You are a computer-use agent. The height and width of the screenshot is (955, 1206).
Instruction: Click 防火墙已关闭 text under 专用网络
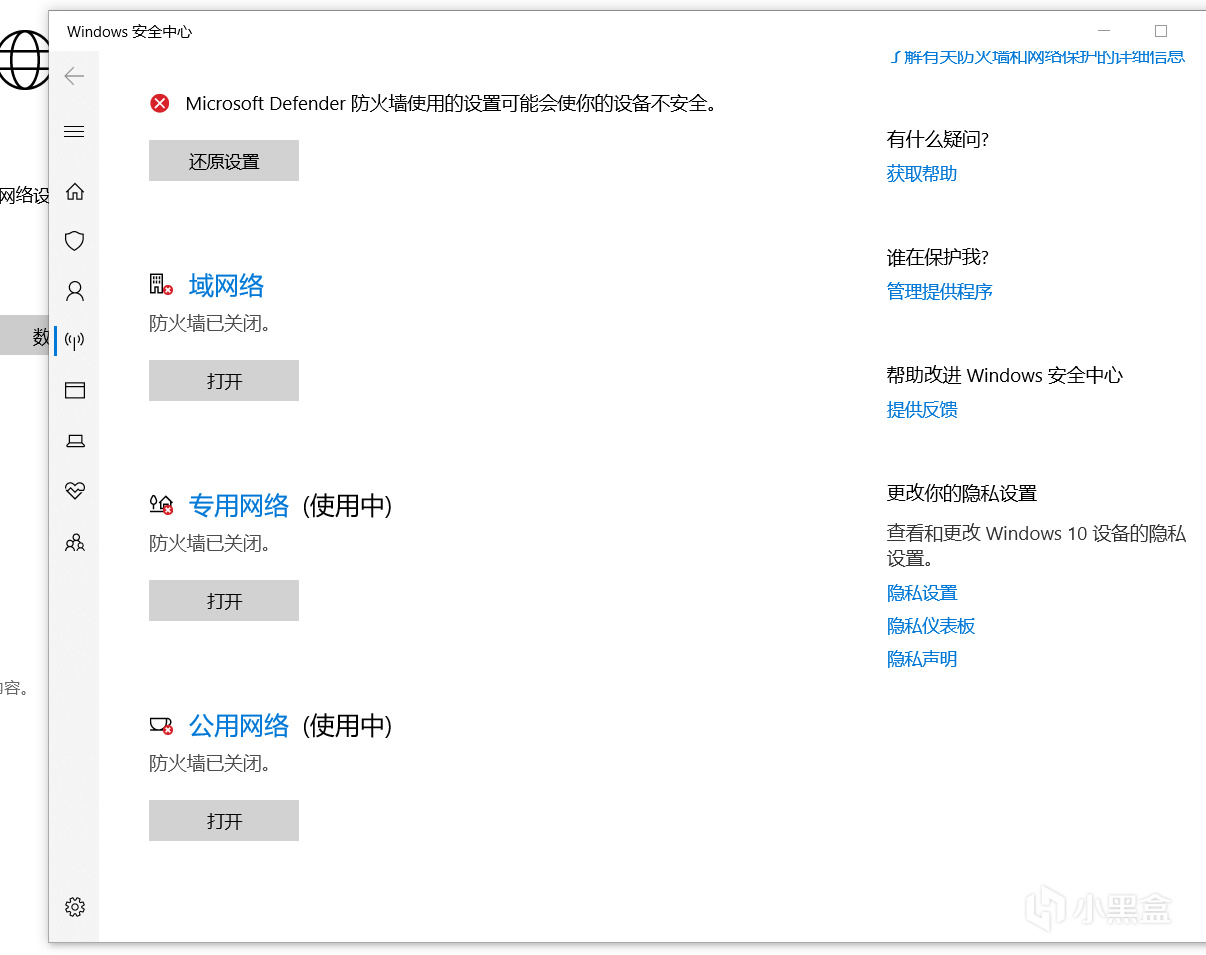[x=210, y=544]
